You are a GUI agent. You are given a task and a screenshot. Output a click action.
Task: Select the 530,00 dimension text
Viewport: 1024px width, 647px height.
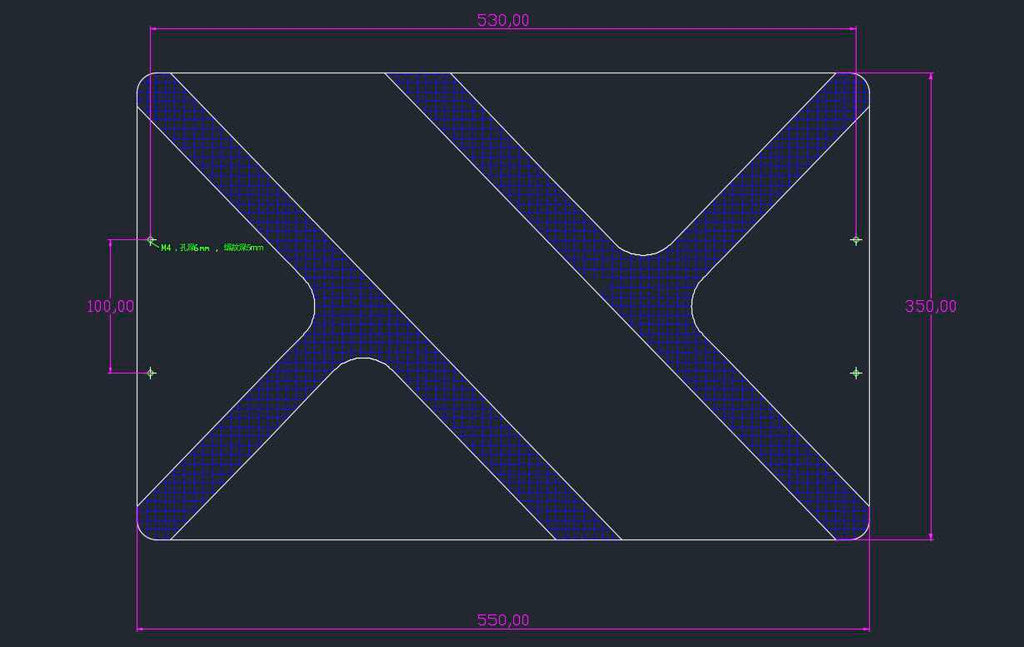click(503, 20)
